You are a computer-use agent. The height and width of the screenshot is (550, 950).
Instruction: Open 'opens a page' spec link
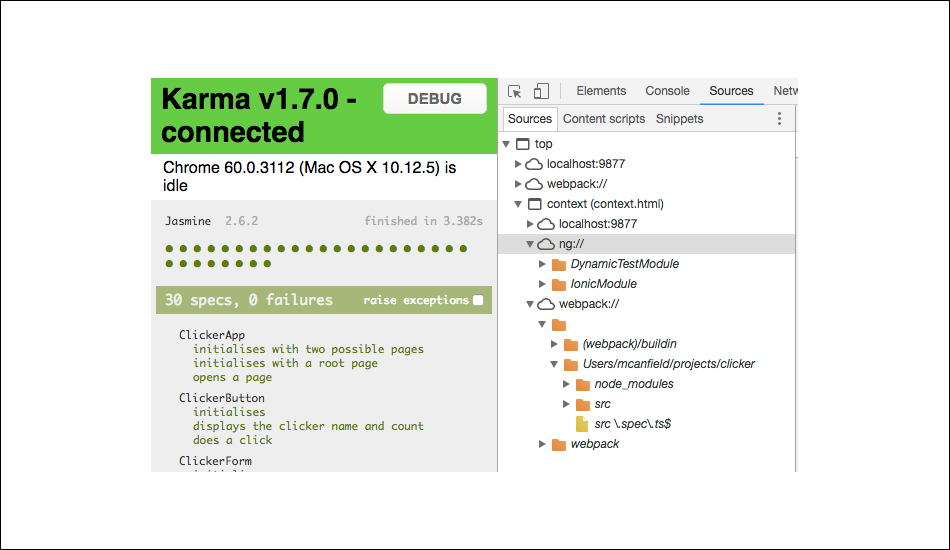click(x=232, y=377)
